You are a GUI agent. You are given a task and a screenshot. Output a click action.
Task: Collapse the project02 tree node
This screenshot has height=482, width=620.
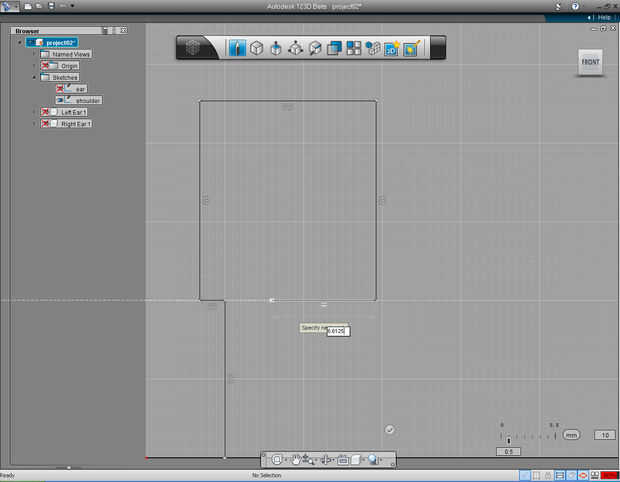coord(20,42)
